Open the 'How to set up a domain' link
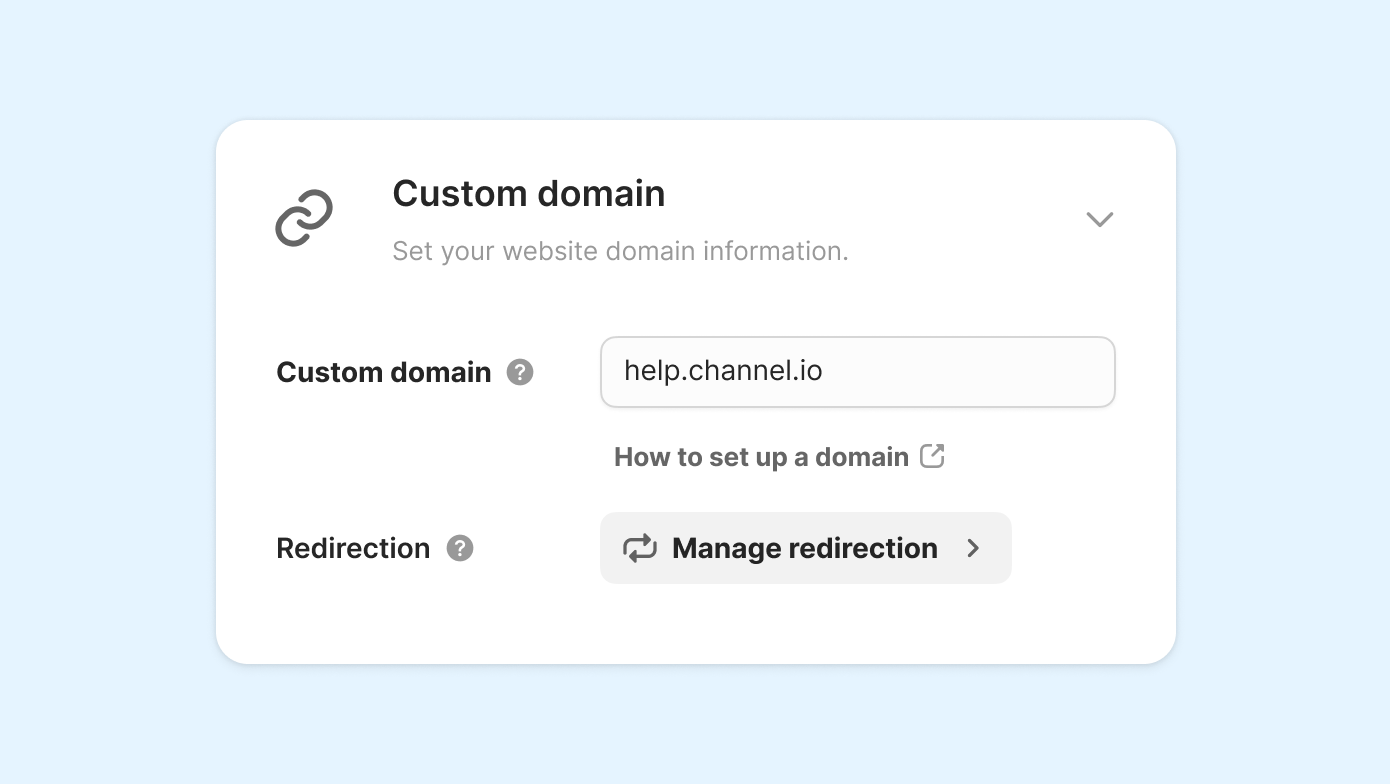Screen dimensions: 1390x784 click(x=761, y=457)
